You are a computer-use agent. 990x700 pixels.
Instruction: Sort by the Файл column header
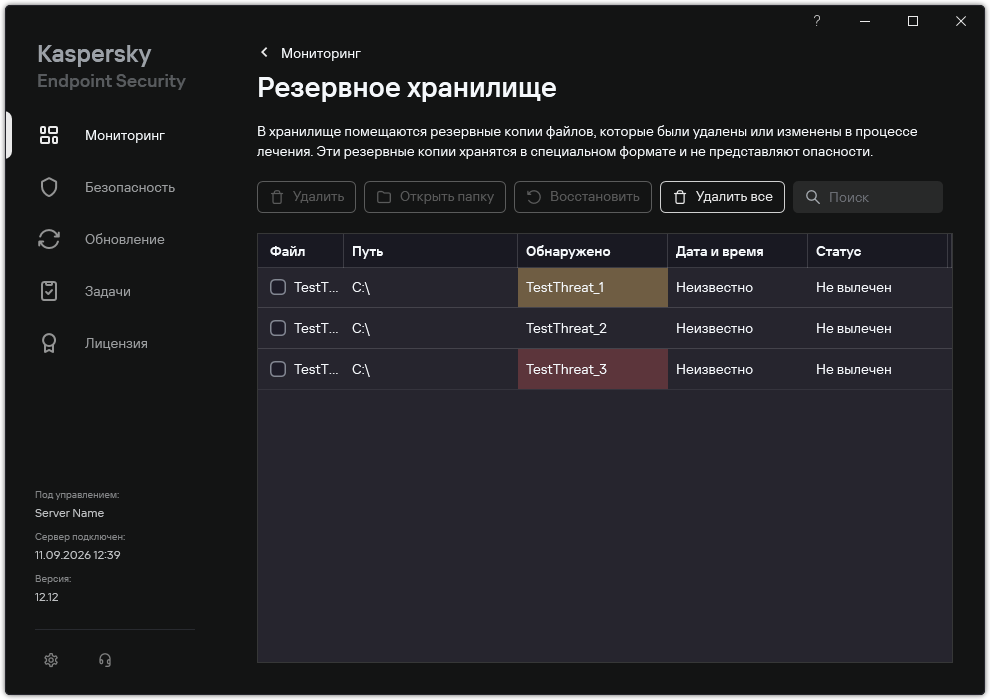point(301,251)
